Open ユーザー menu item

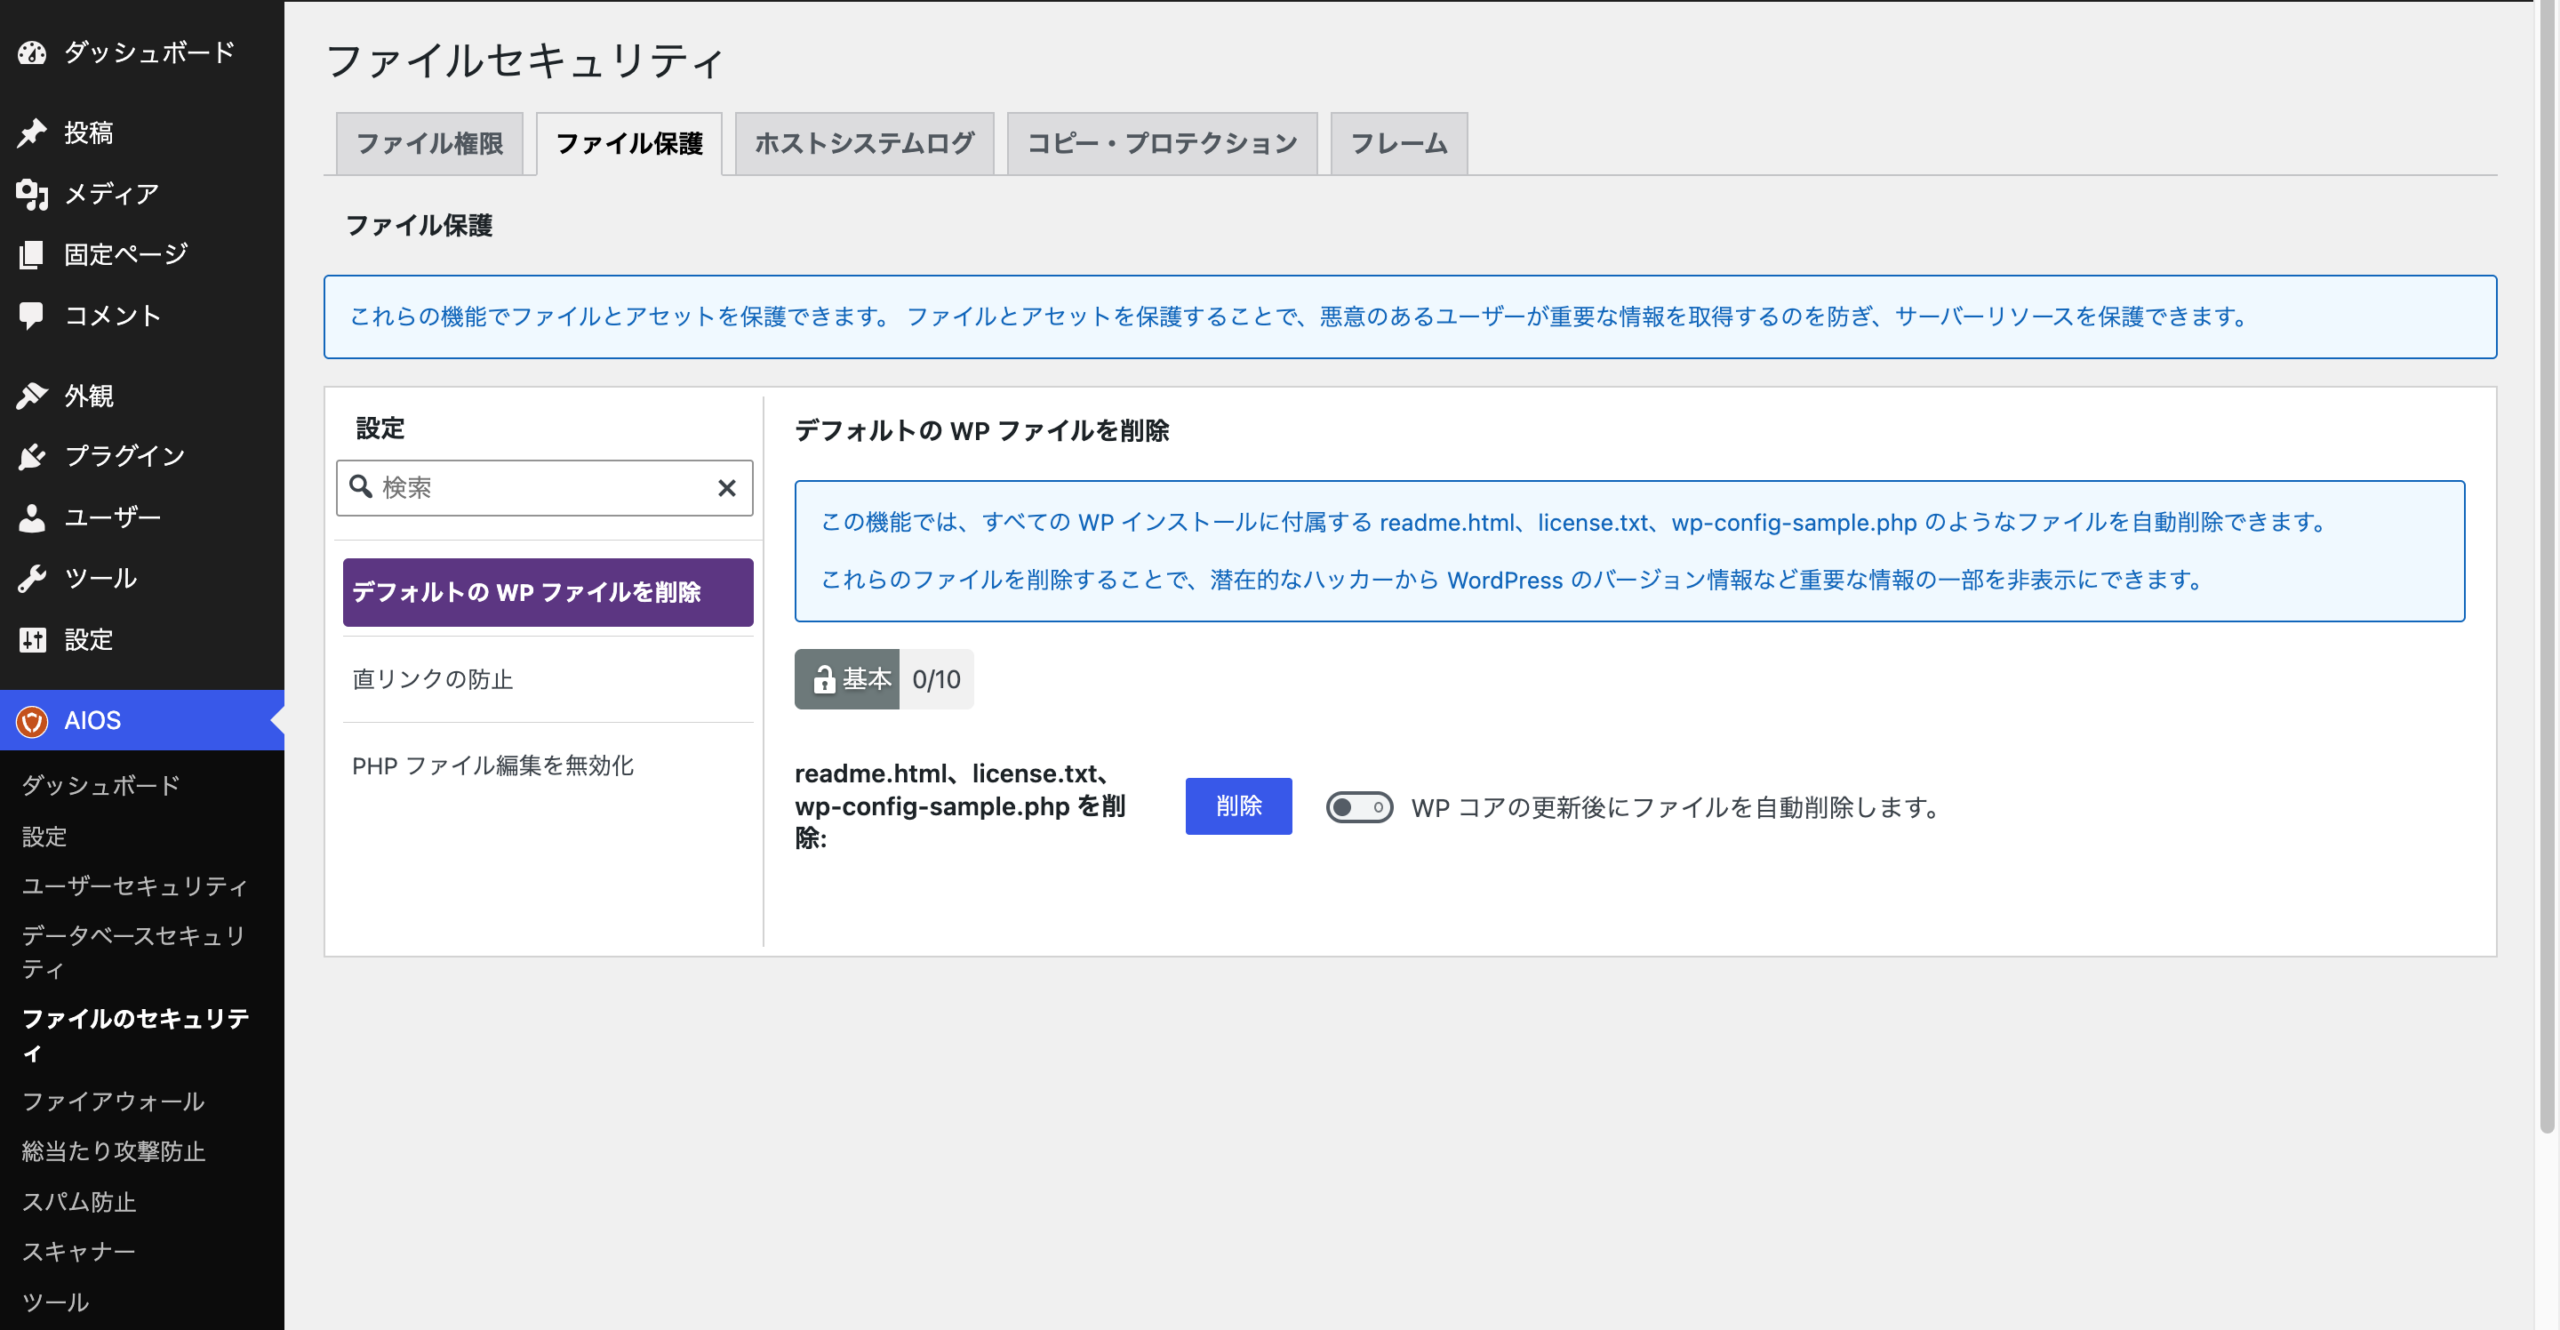[142, 517]
